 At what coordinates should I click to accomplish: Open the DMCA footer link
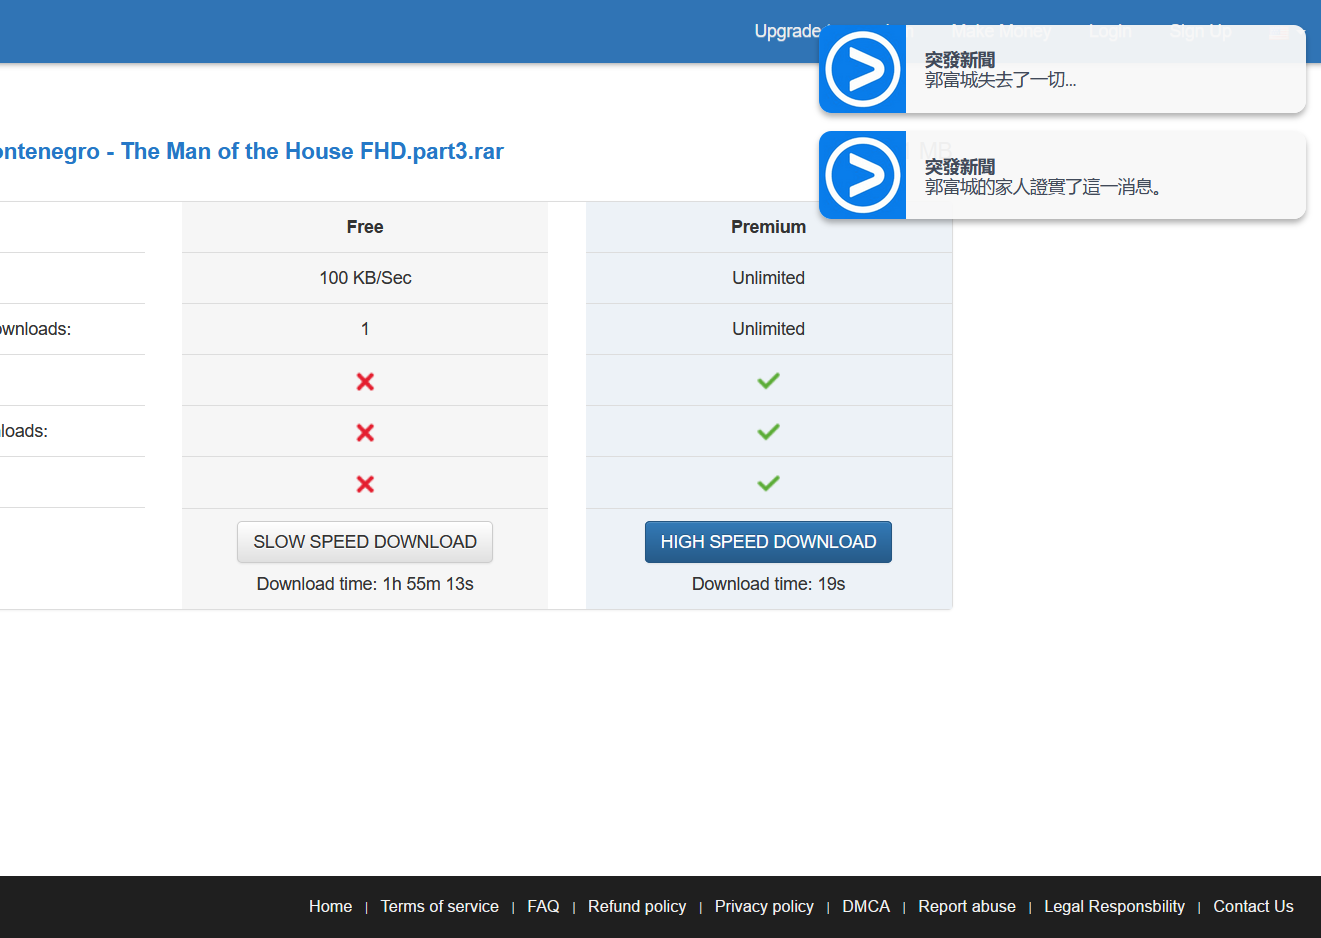click(x=866, y=906)
